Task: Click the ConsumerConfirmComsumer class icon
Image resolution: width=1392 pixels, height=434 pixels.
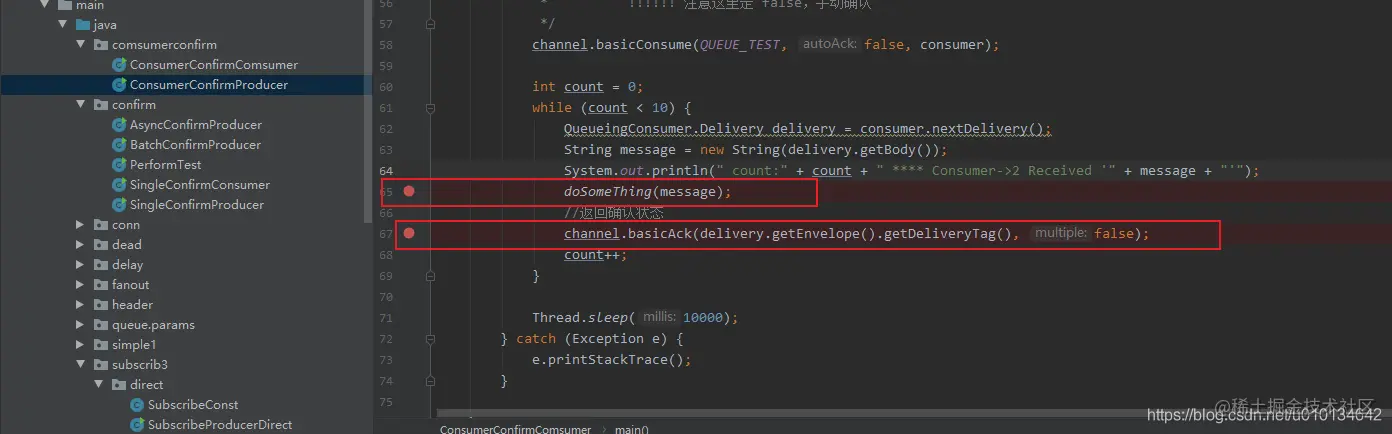Action: [x=119, y=65]
